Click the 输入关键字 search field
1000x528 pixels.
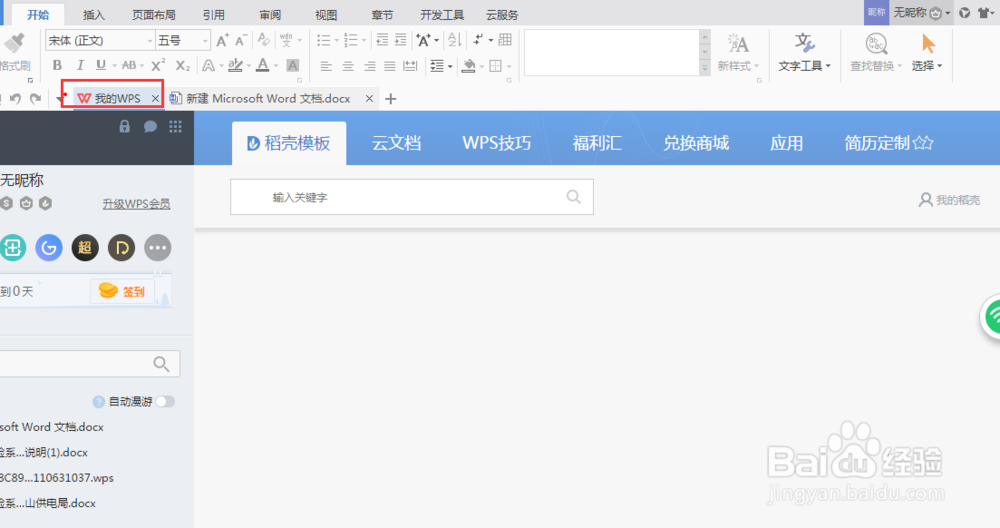pyautogui.click(x=412, y=197)
